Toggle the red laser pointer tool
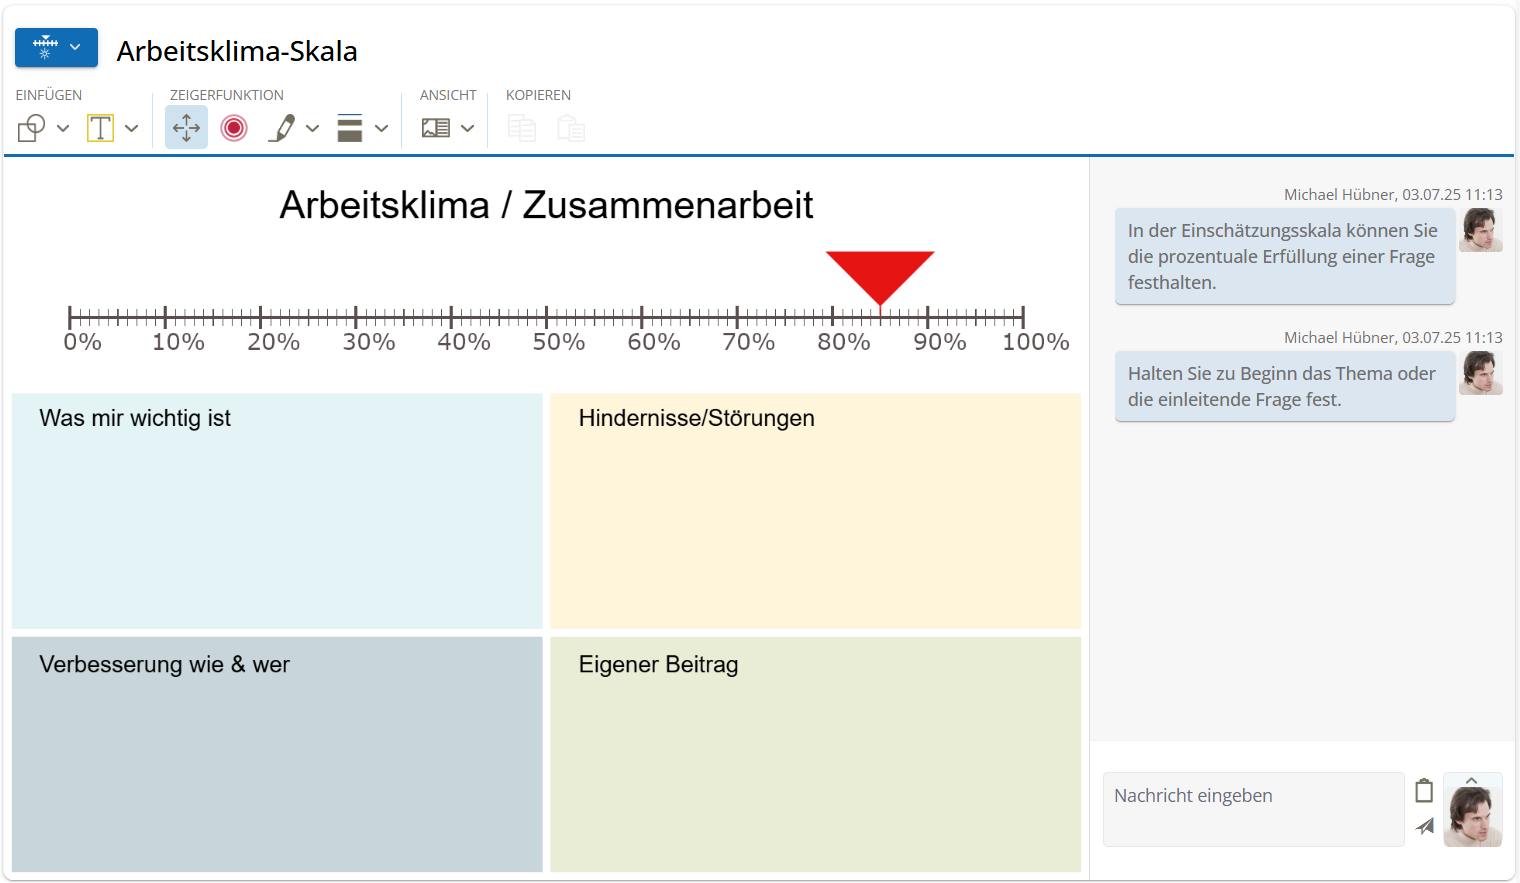This screenshot has height=883, width=1520. click(234, 128)
